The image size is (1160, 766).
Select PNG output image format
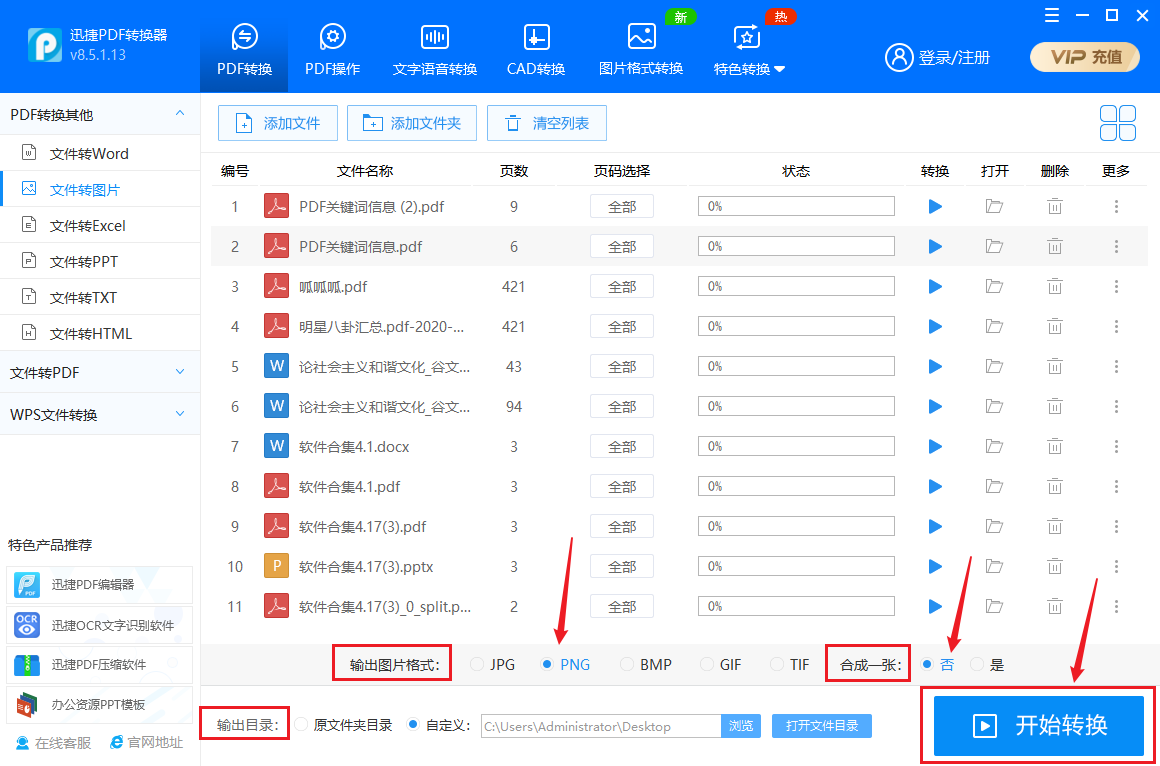[566, 665]
